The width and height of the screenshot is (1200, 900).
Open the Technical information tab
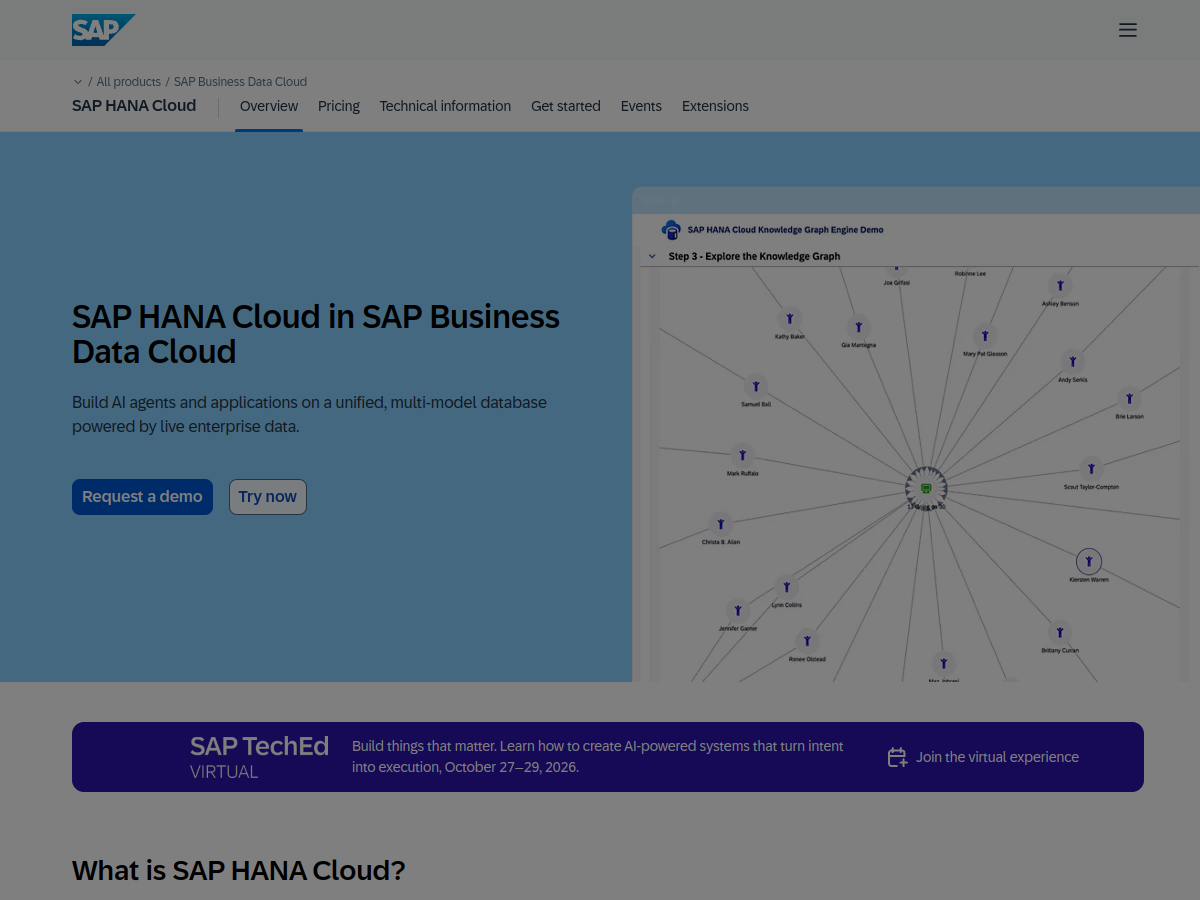445,106
